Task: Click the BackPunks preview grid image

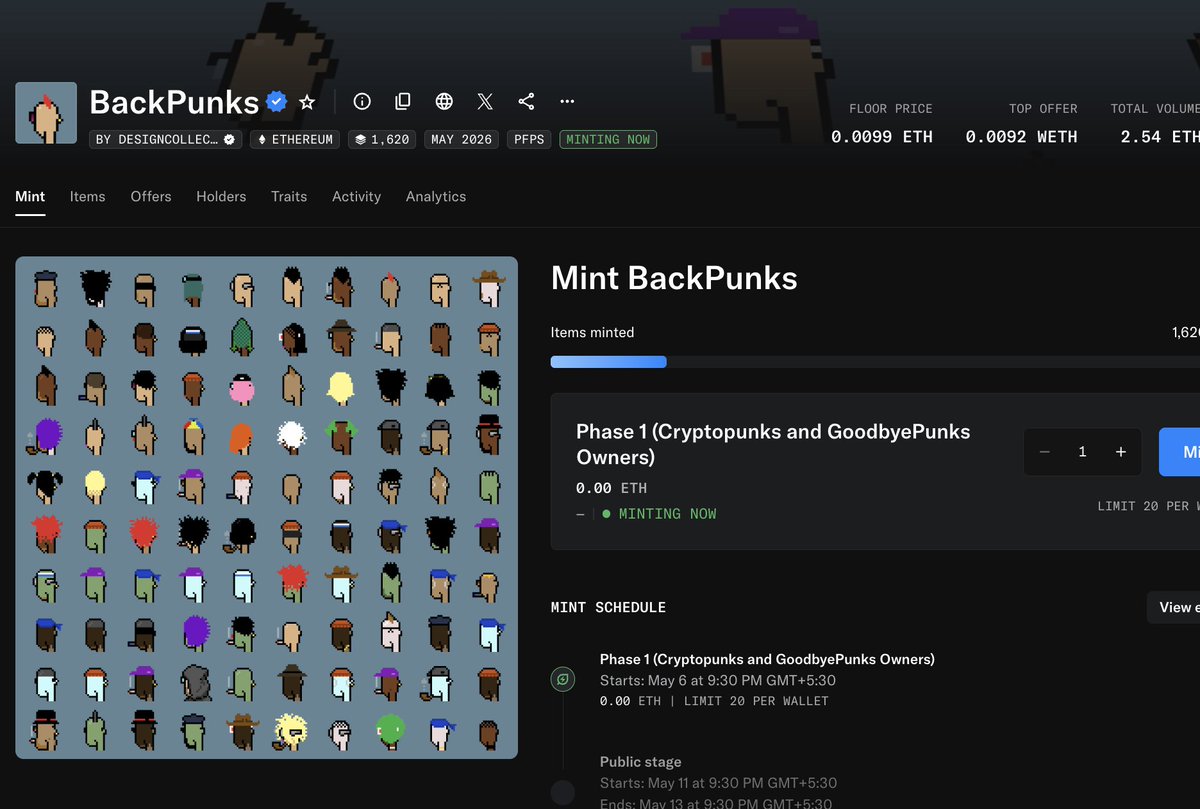Action: pos(266,508)
